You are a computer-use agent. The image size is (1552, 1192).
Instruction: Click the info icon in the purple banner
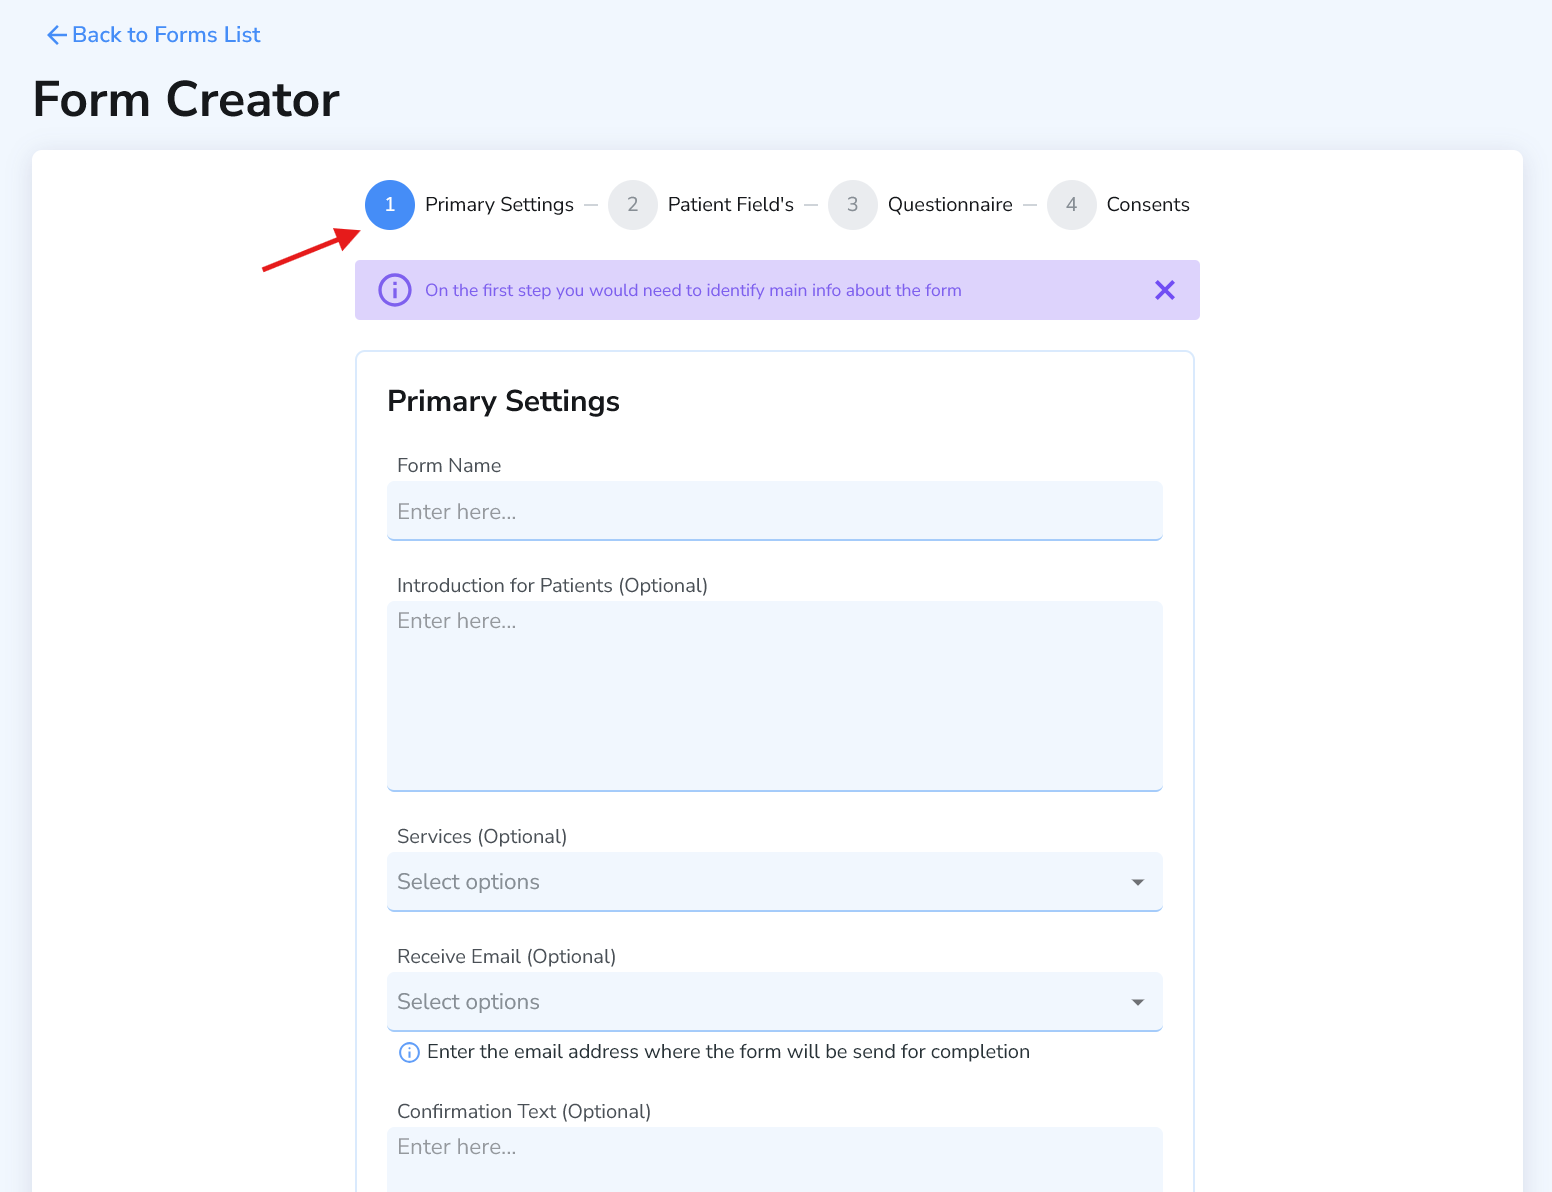pyautogui.click(x=394, y=290)
